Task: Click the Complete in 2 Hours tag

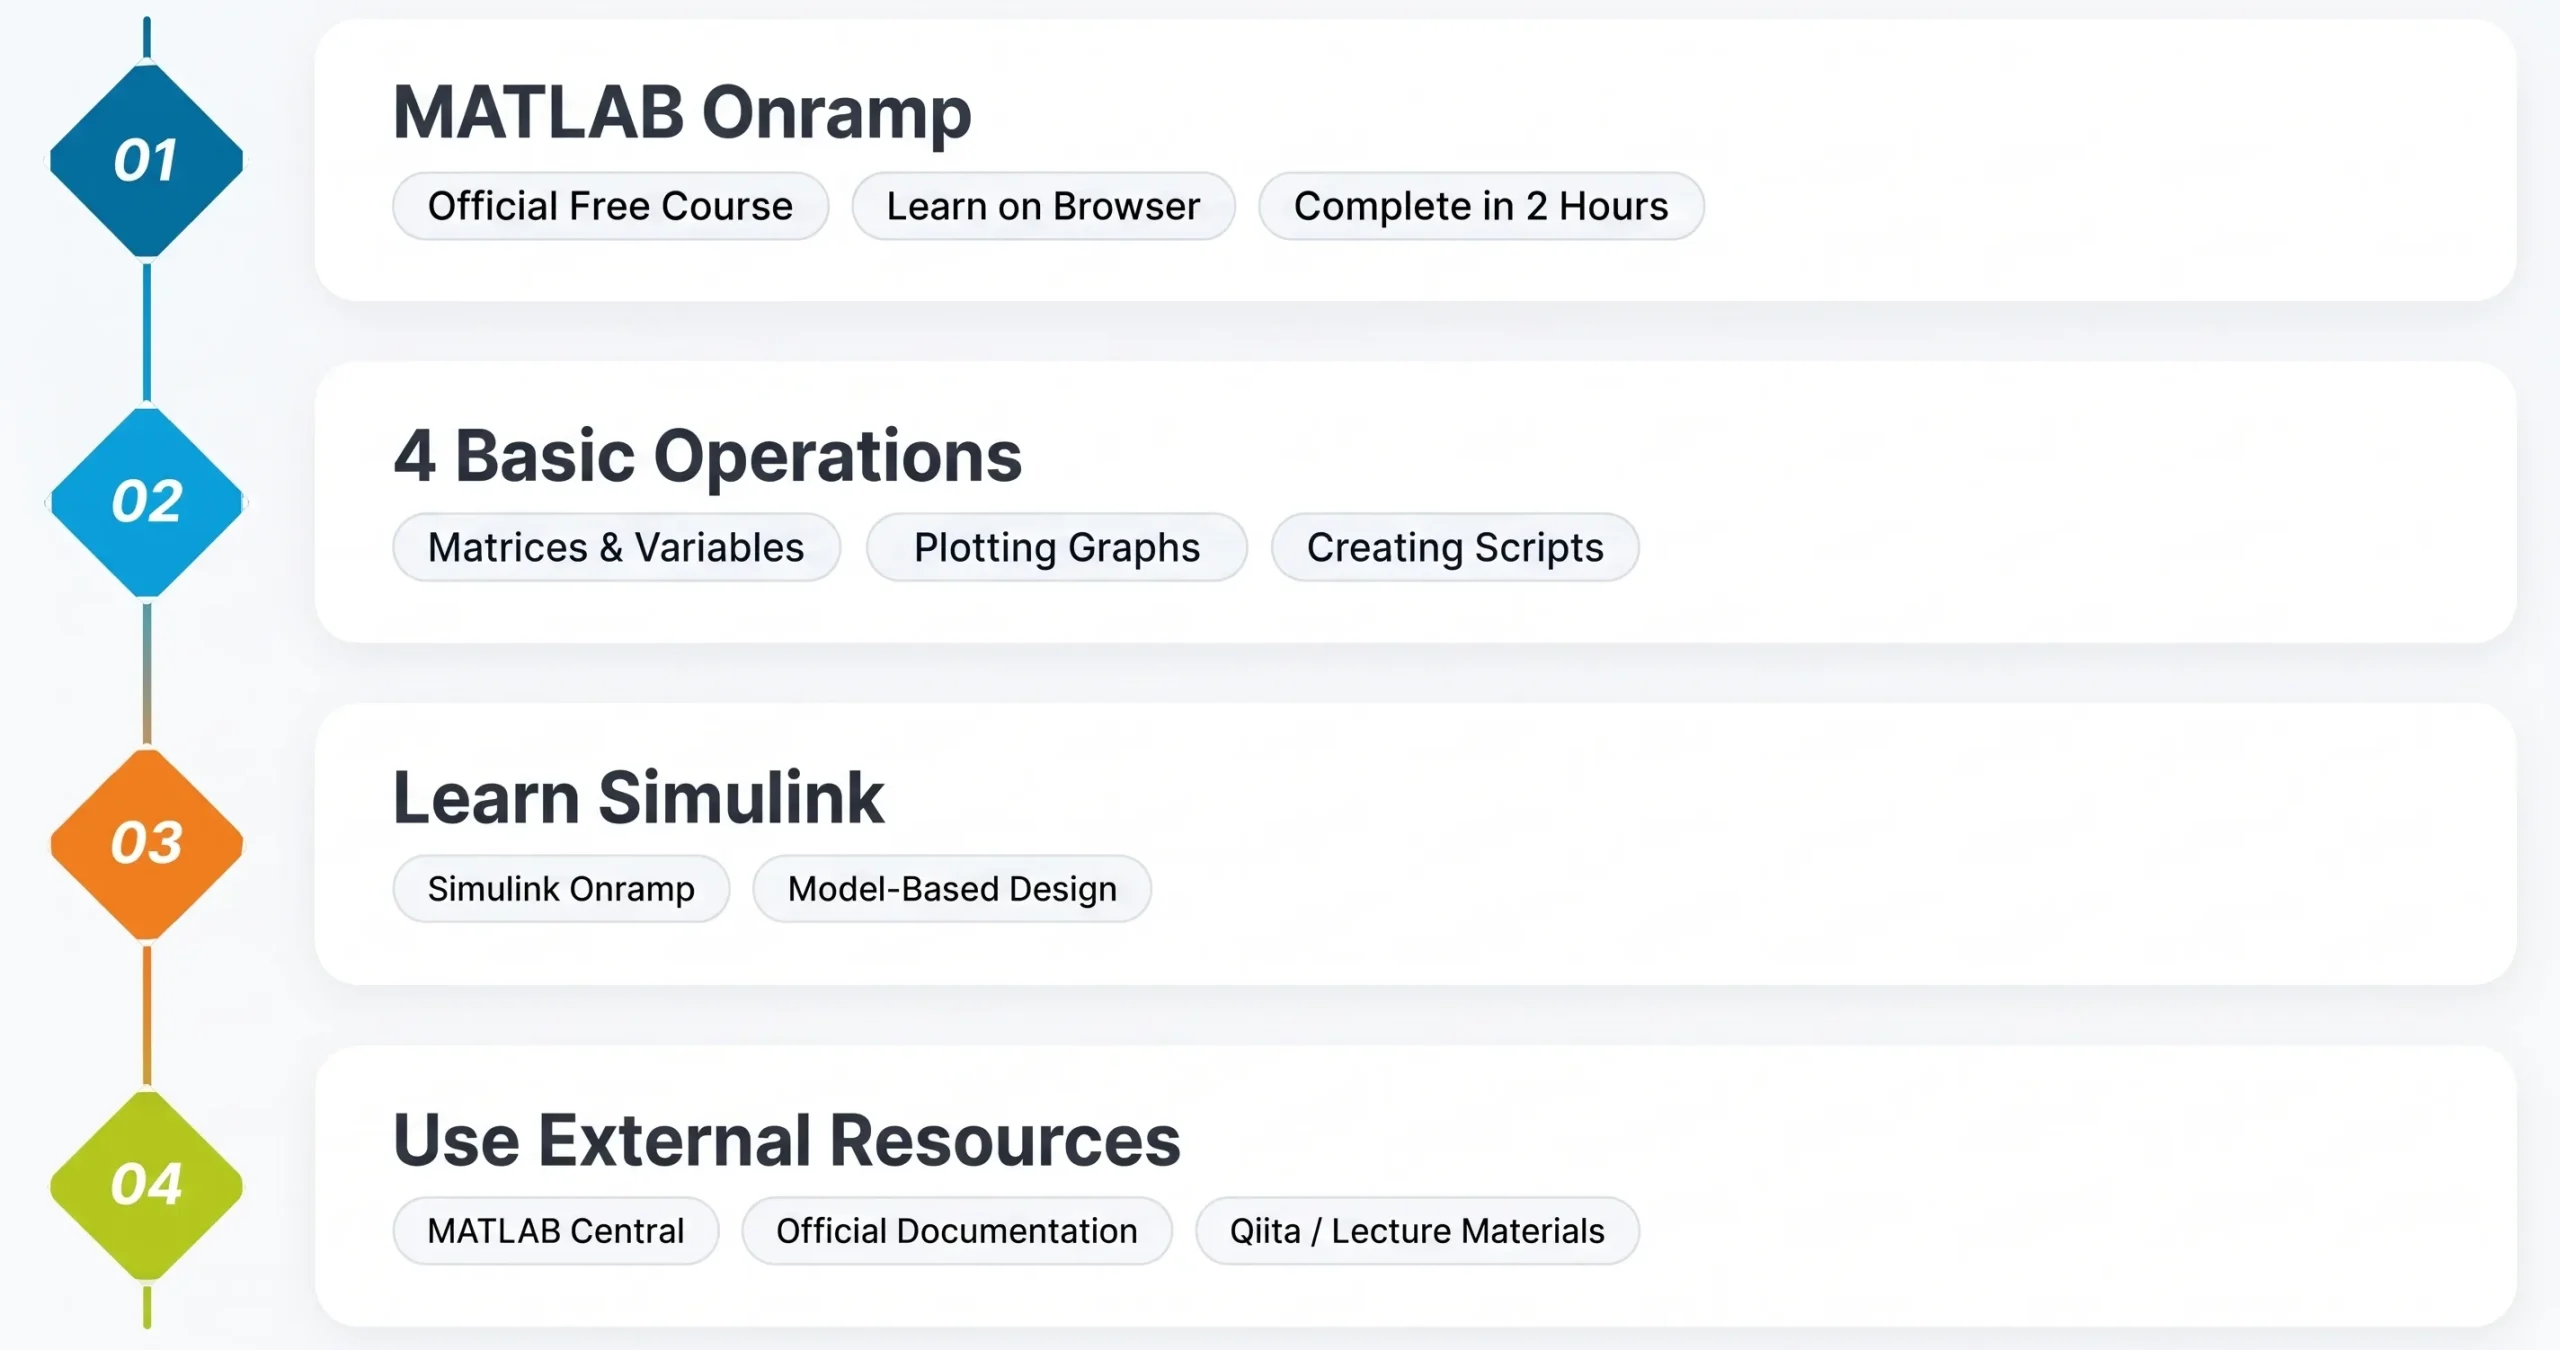Action: [x=1481, y=206]
